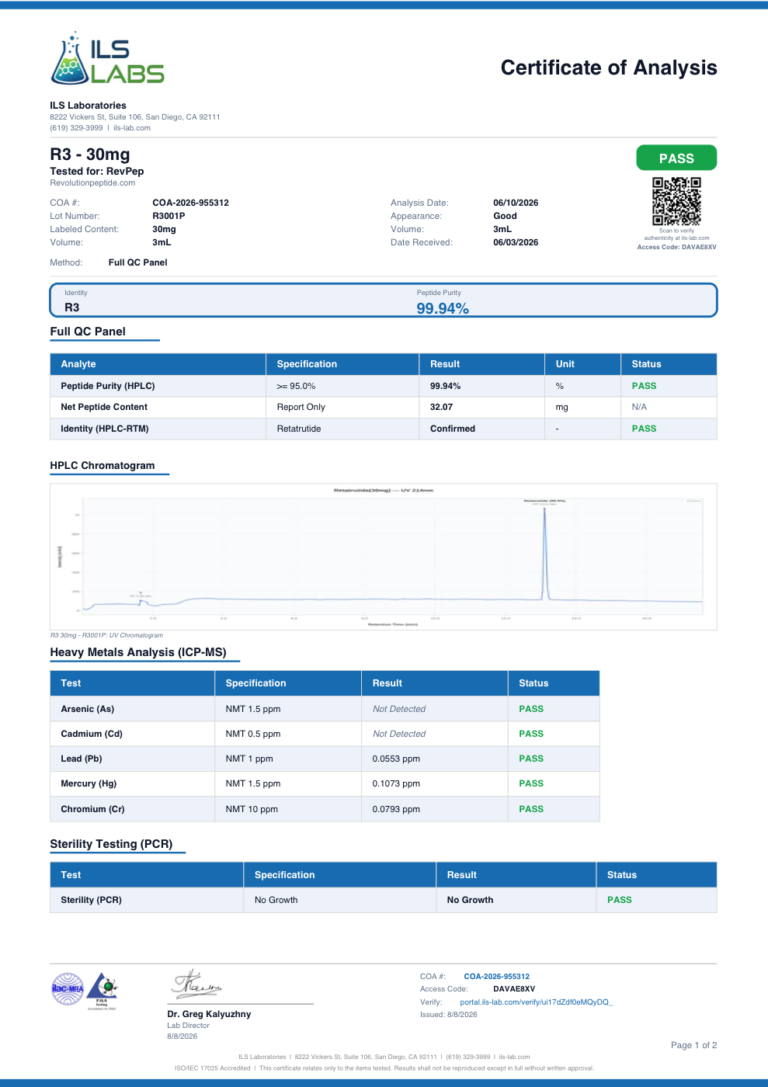Click the Analysis Date 06/10/2026
This screenshot has width=768, height=1087.
[x=516, y=202]
